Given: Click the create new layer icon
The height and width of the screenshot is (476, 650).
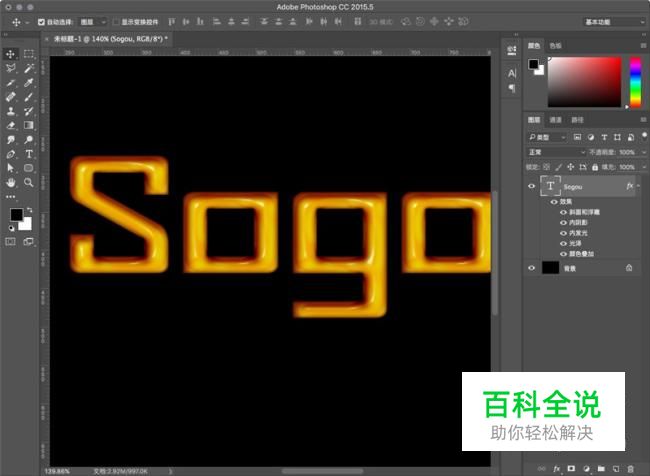Looking at the screenshot, I should coord(616,469).
